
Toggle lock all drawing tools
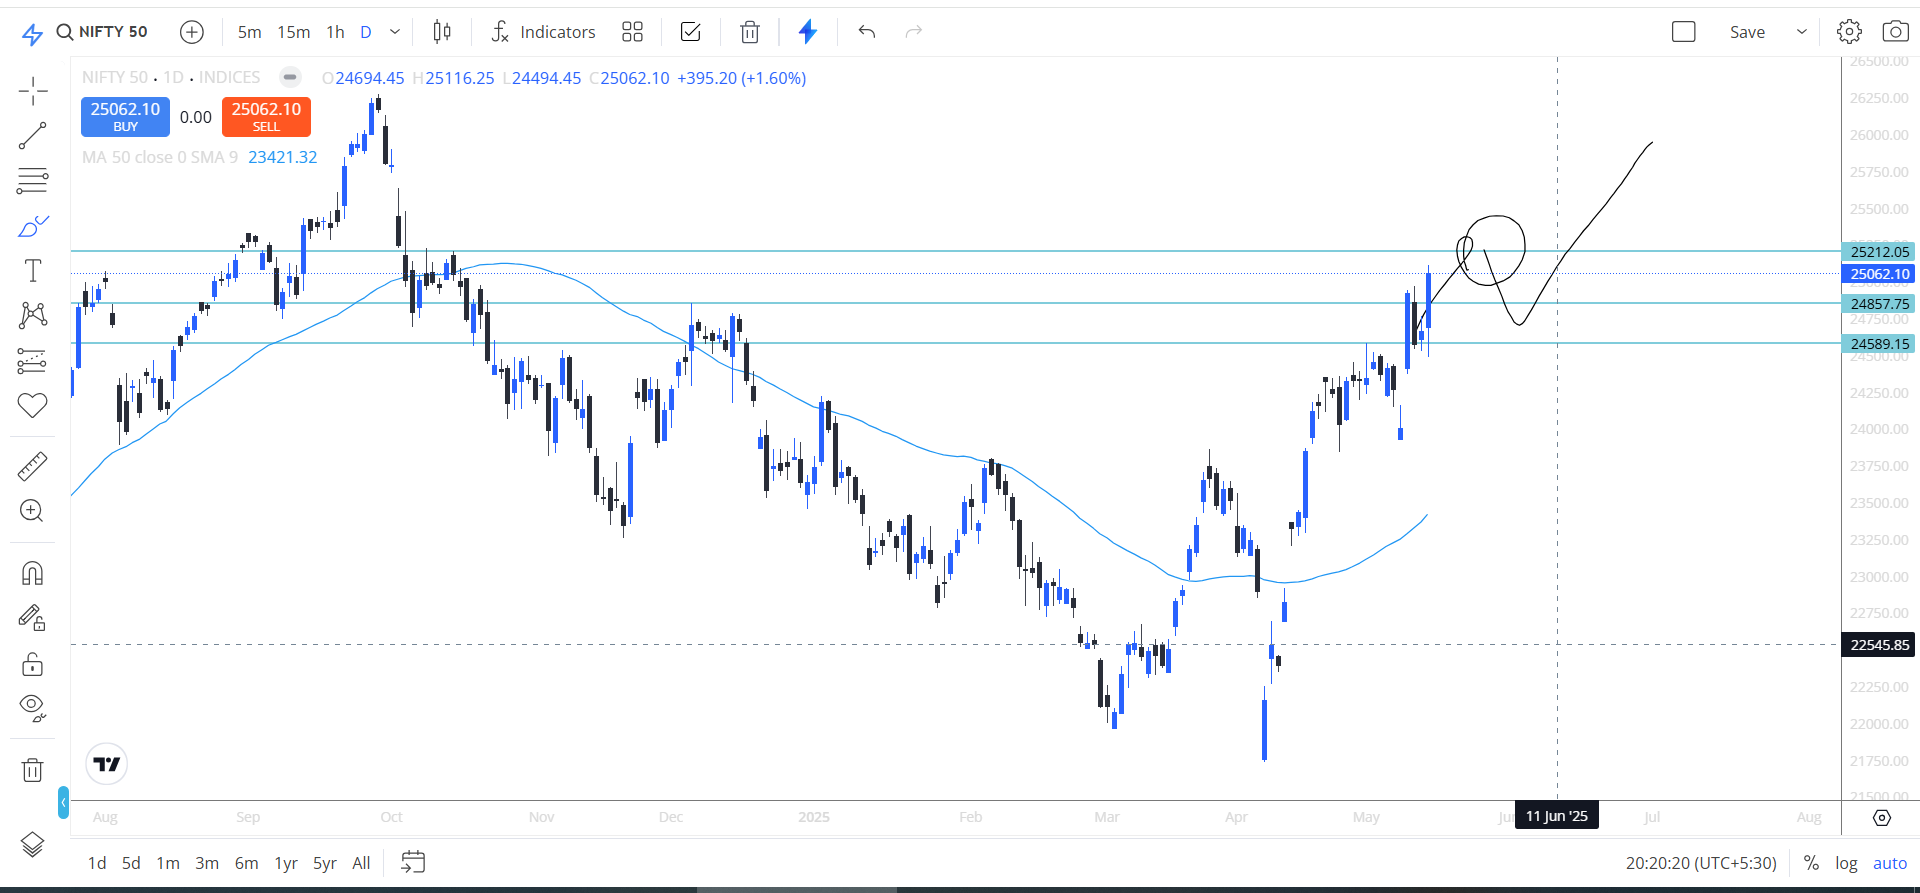coord(33,664)
